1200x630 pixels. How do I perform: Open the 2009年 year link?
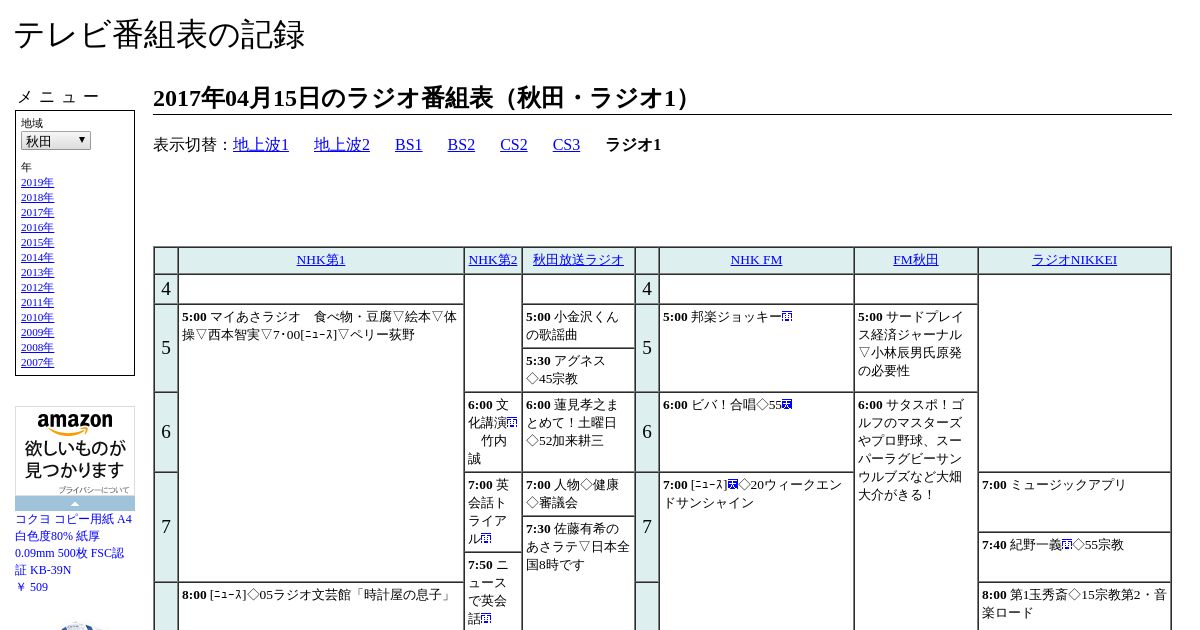(x=37, y=332)
